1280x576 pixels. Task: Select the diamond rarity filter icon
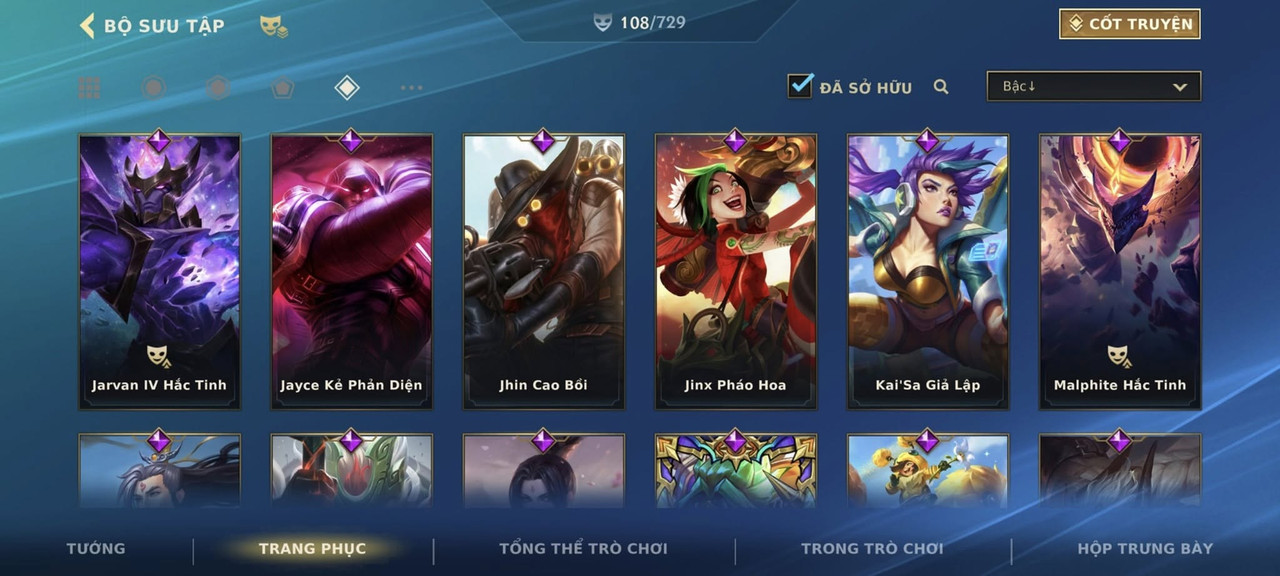click(x=346, y=88)
